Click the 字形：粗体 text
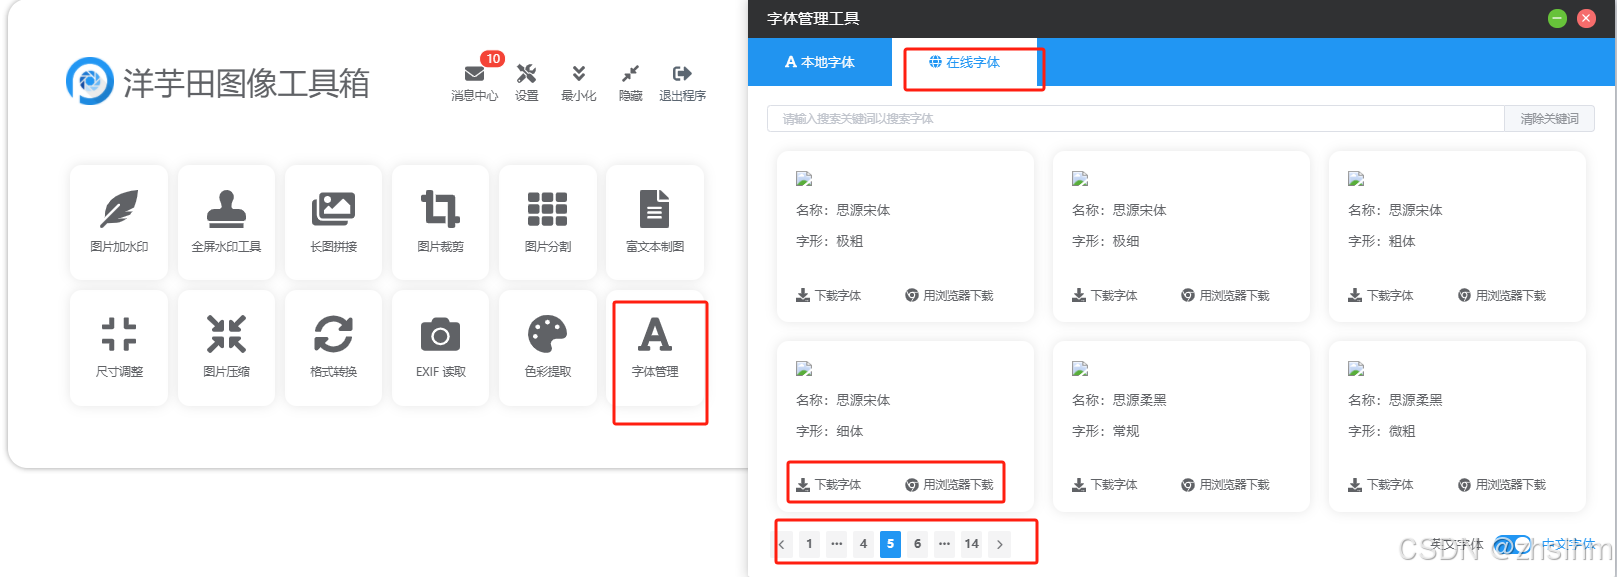Viewport: 1617px width, 577px height. tap(1381, 241)
